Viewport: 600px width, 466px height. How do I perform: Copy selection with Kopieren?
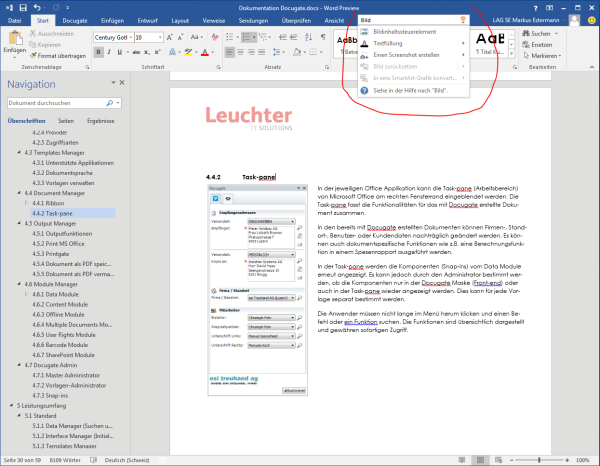coord(45,45)
